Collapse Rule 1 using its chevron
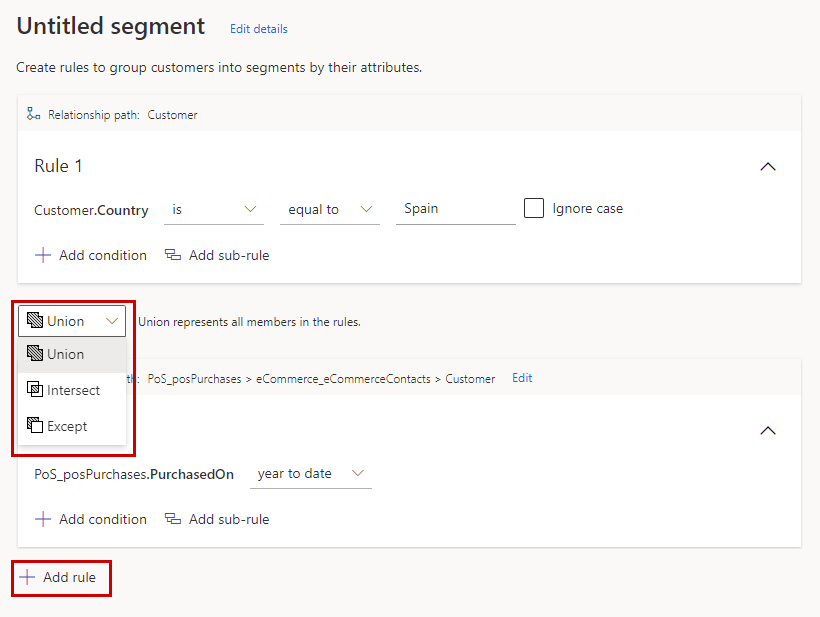 (x=768, y=167)
